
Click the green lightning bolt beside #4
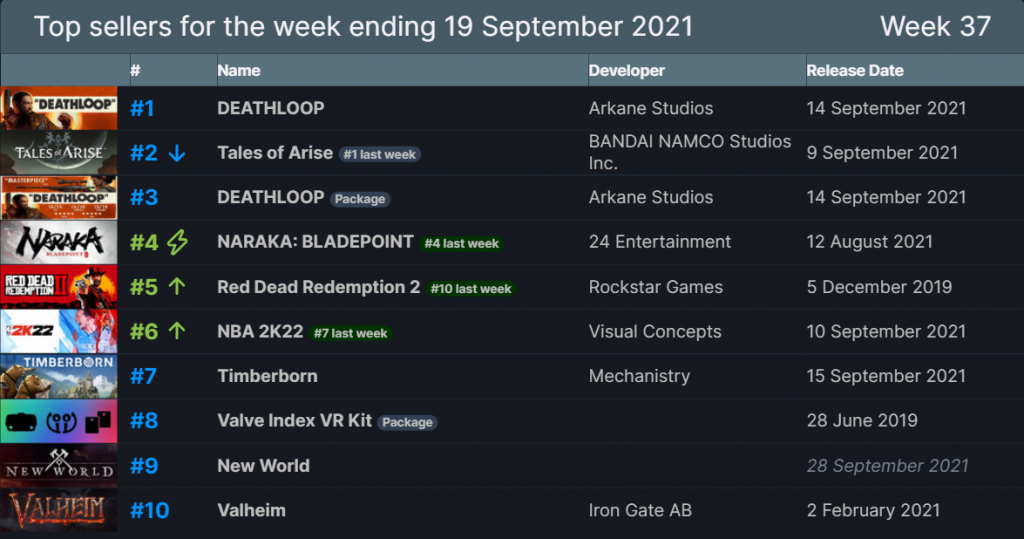177,242
